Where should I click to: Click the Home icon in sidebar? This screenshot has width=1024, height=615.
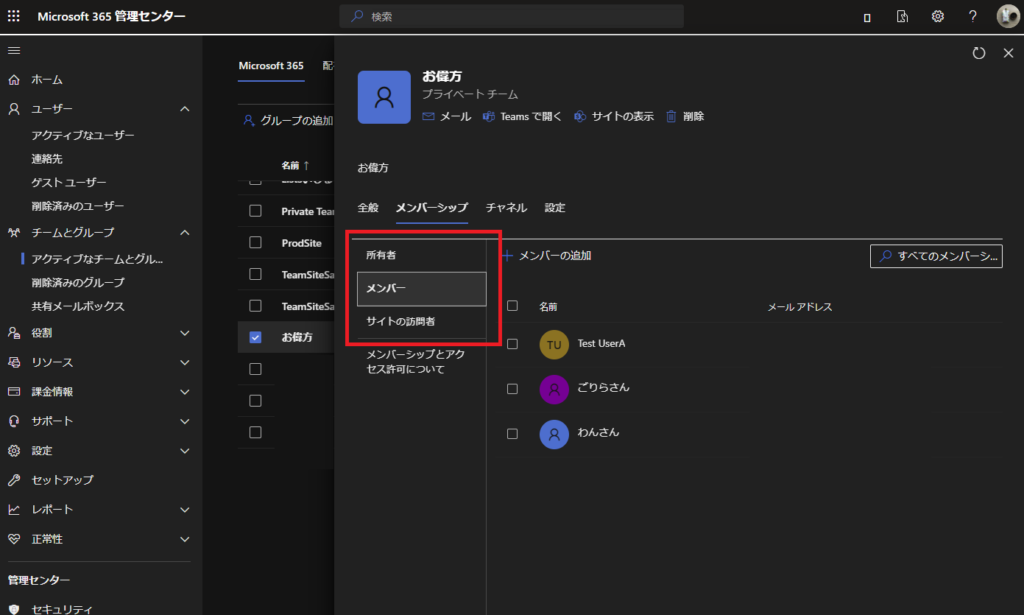(x=14, y=80)
